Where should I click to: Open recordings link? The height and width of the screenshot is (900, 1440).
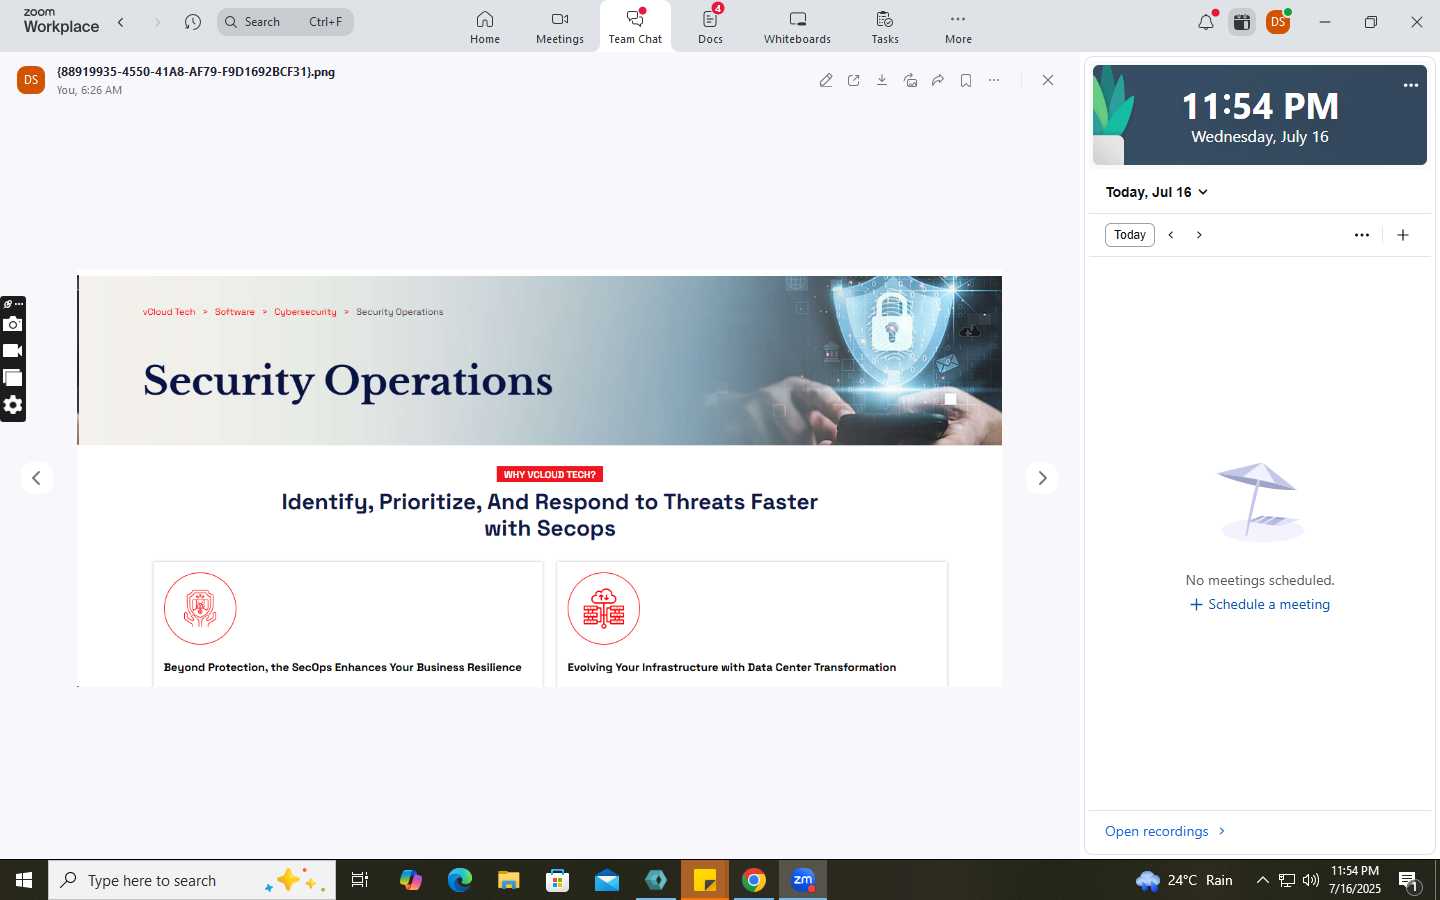(1165, 831)
